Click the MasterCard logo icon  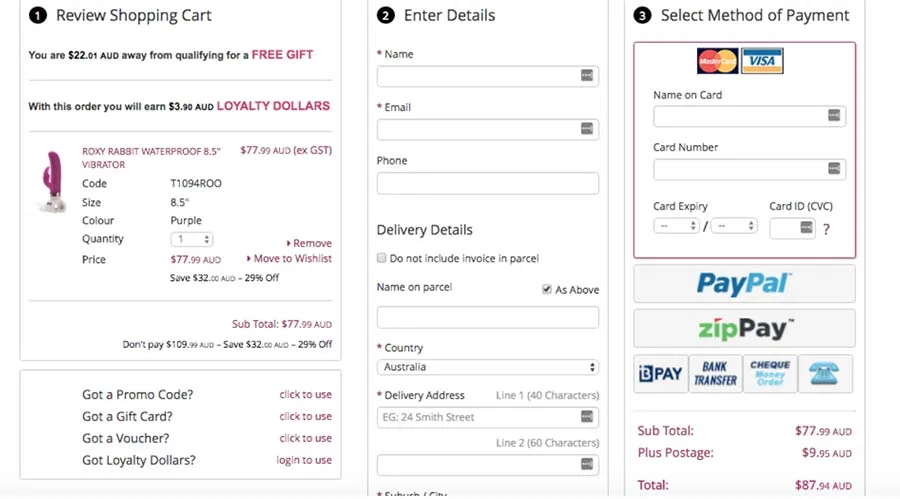[x=717, y=61]
